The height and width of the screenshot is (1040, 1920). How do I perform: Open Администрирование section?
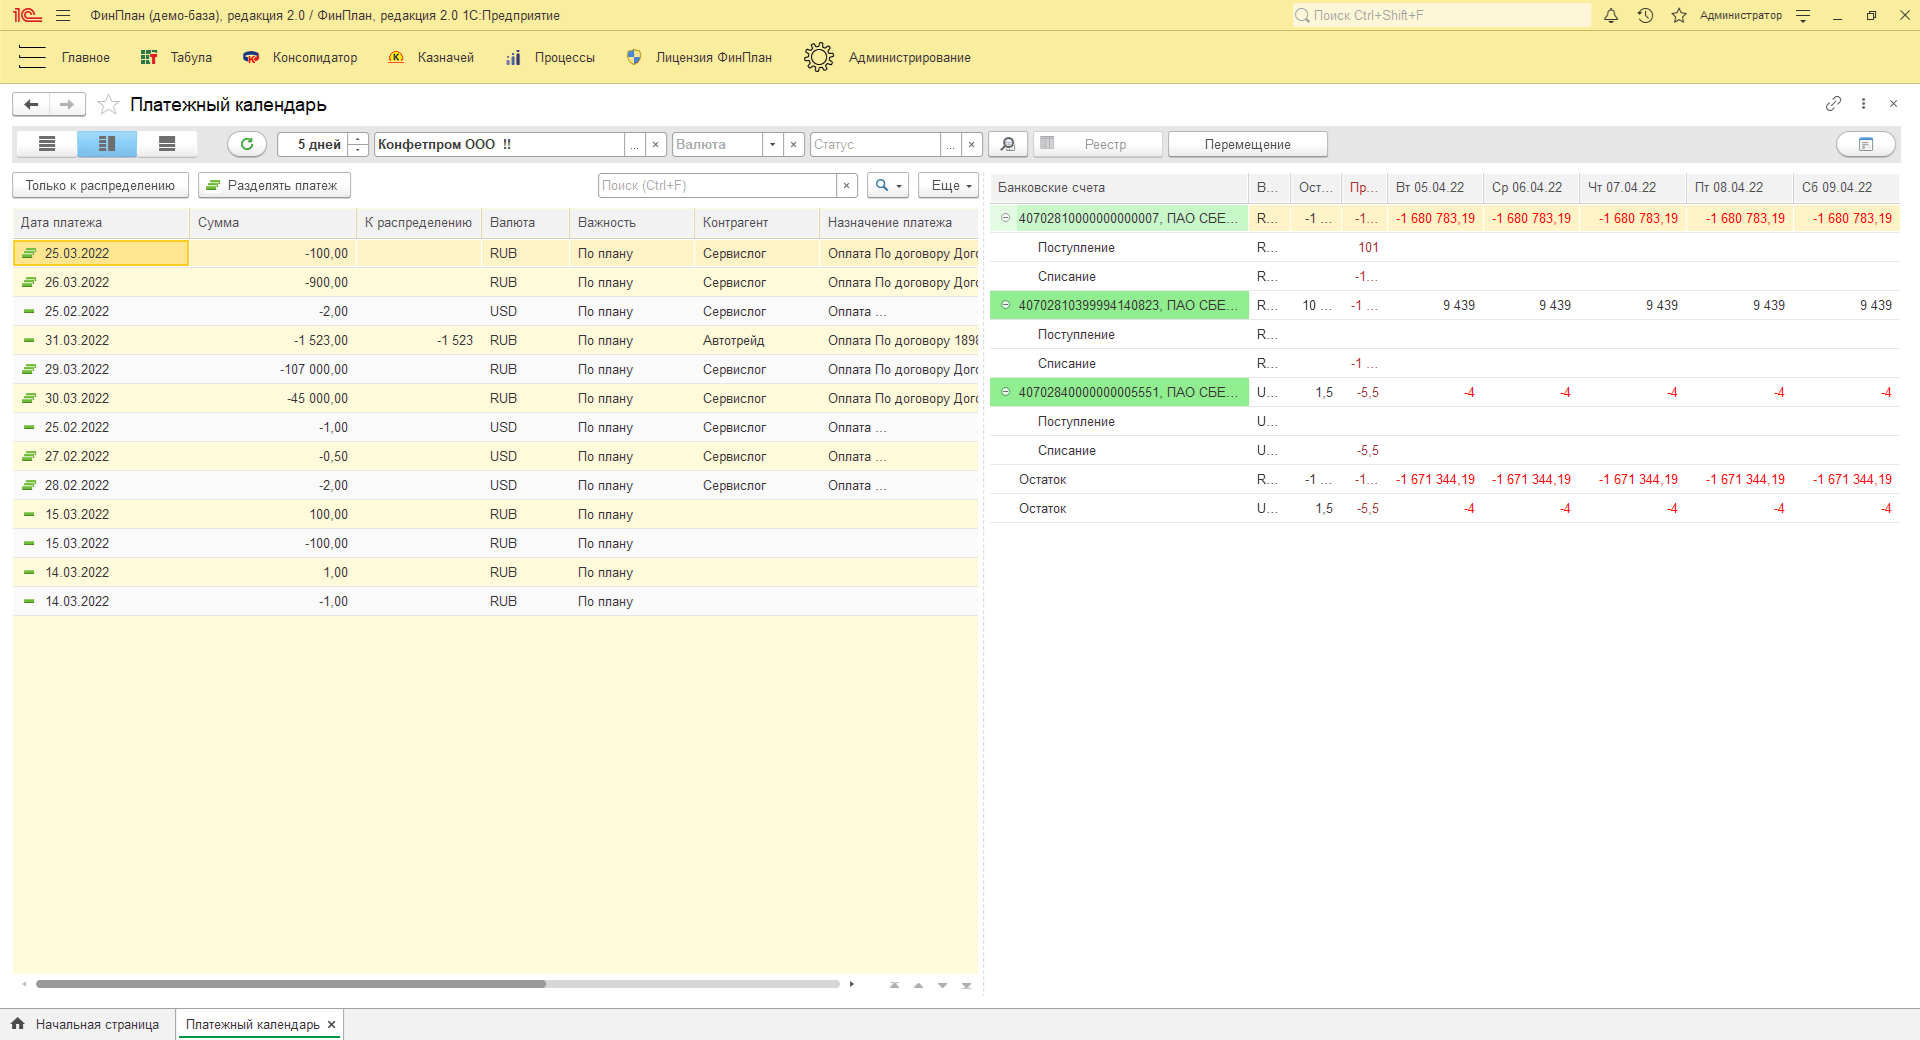[x=887, y=57]
